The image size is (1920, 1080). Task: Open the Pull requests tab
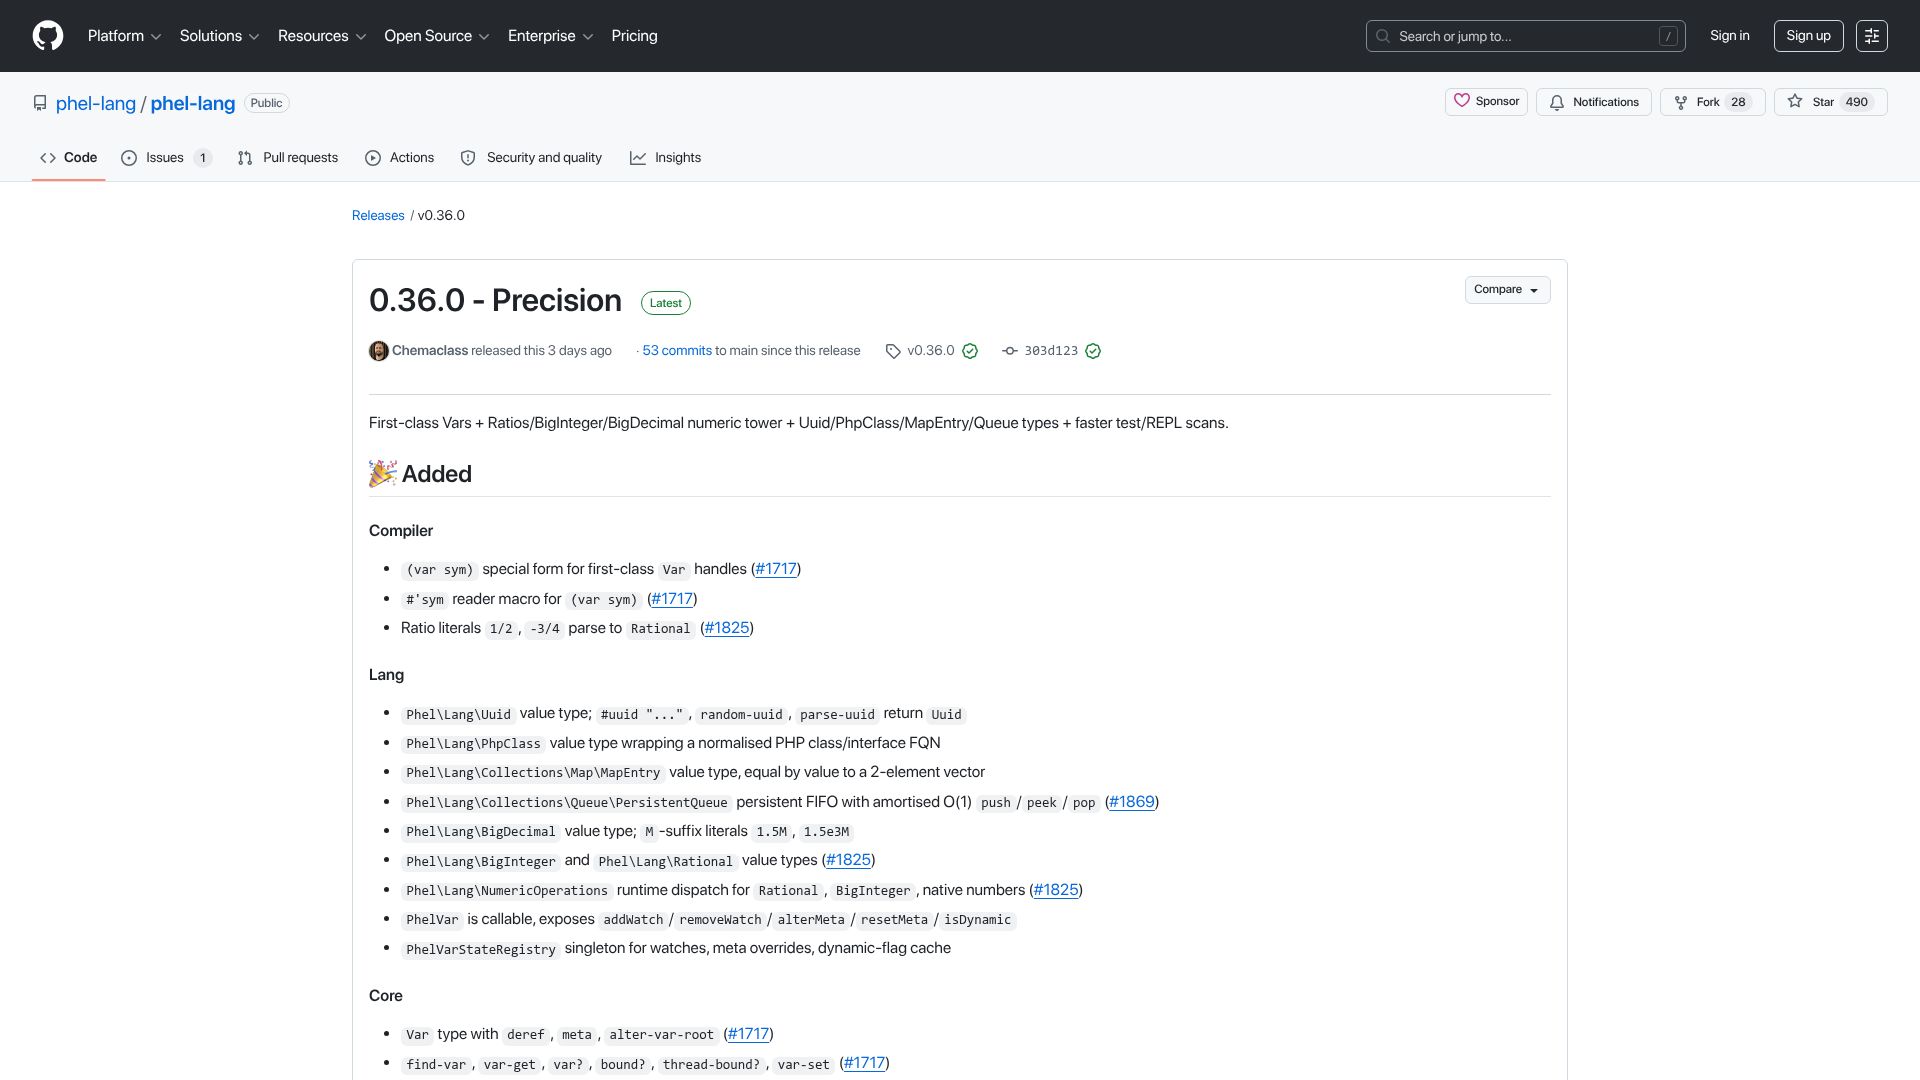click(x=288, y=158)
